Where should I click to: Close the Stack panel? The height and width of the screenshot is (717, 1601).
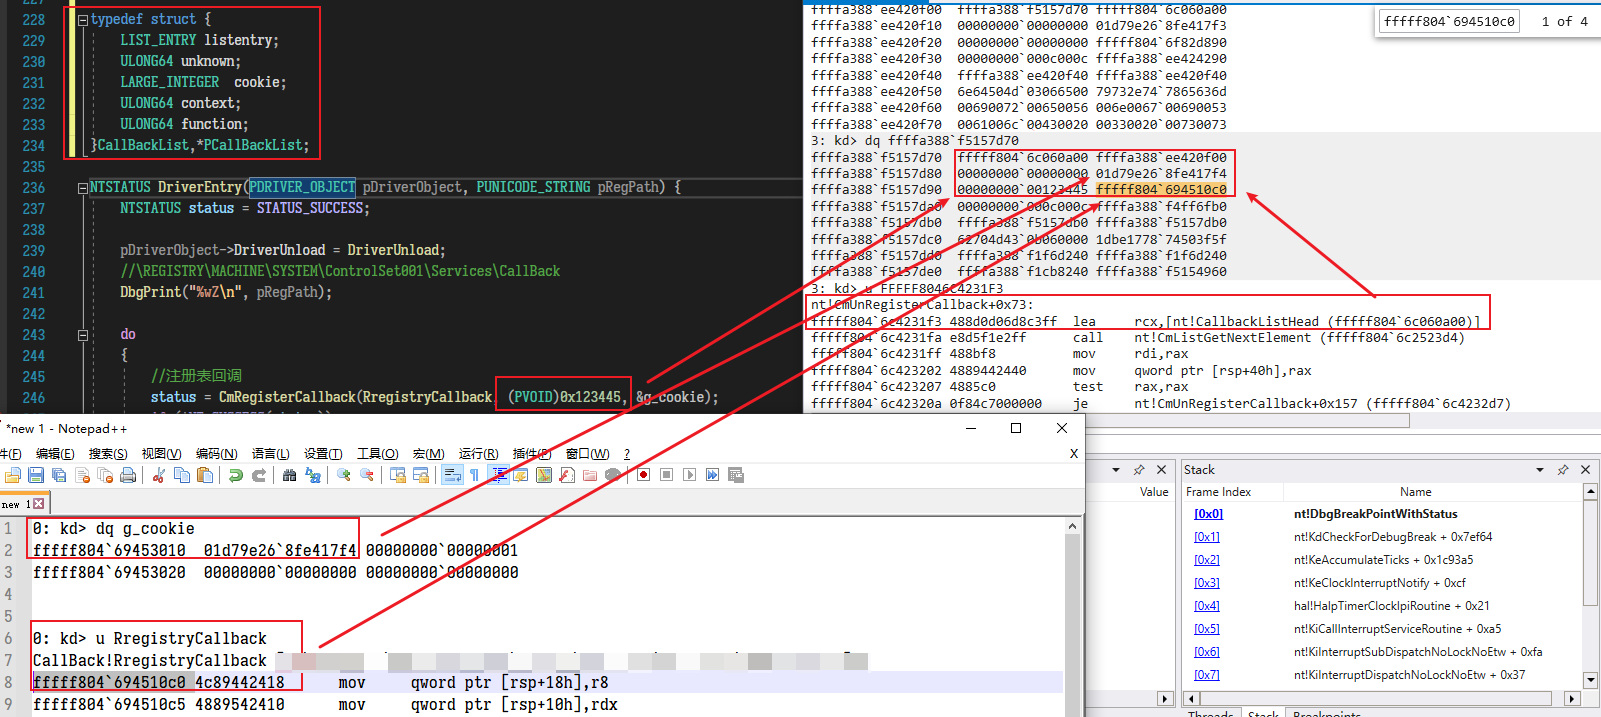[x=1585, y=470]
